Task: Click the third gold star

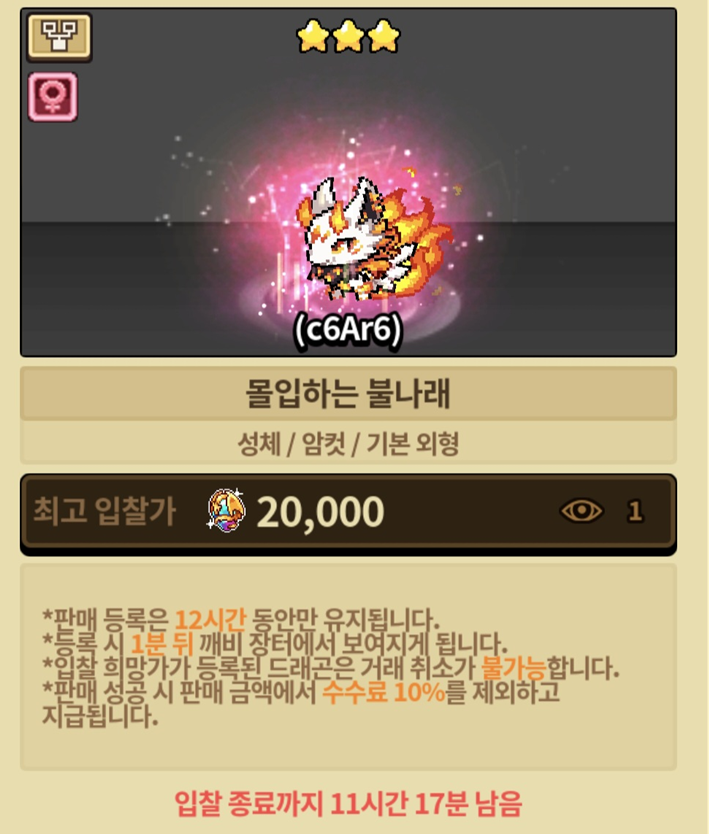Action: coord(383,37)
